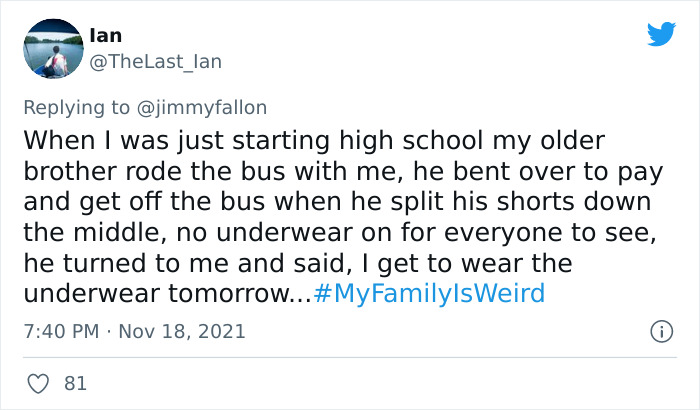Click the tweet's first line of text
Image resolution: width=700 pixels, height=410 pixels.
tap(313, 138)
